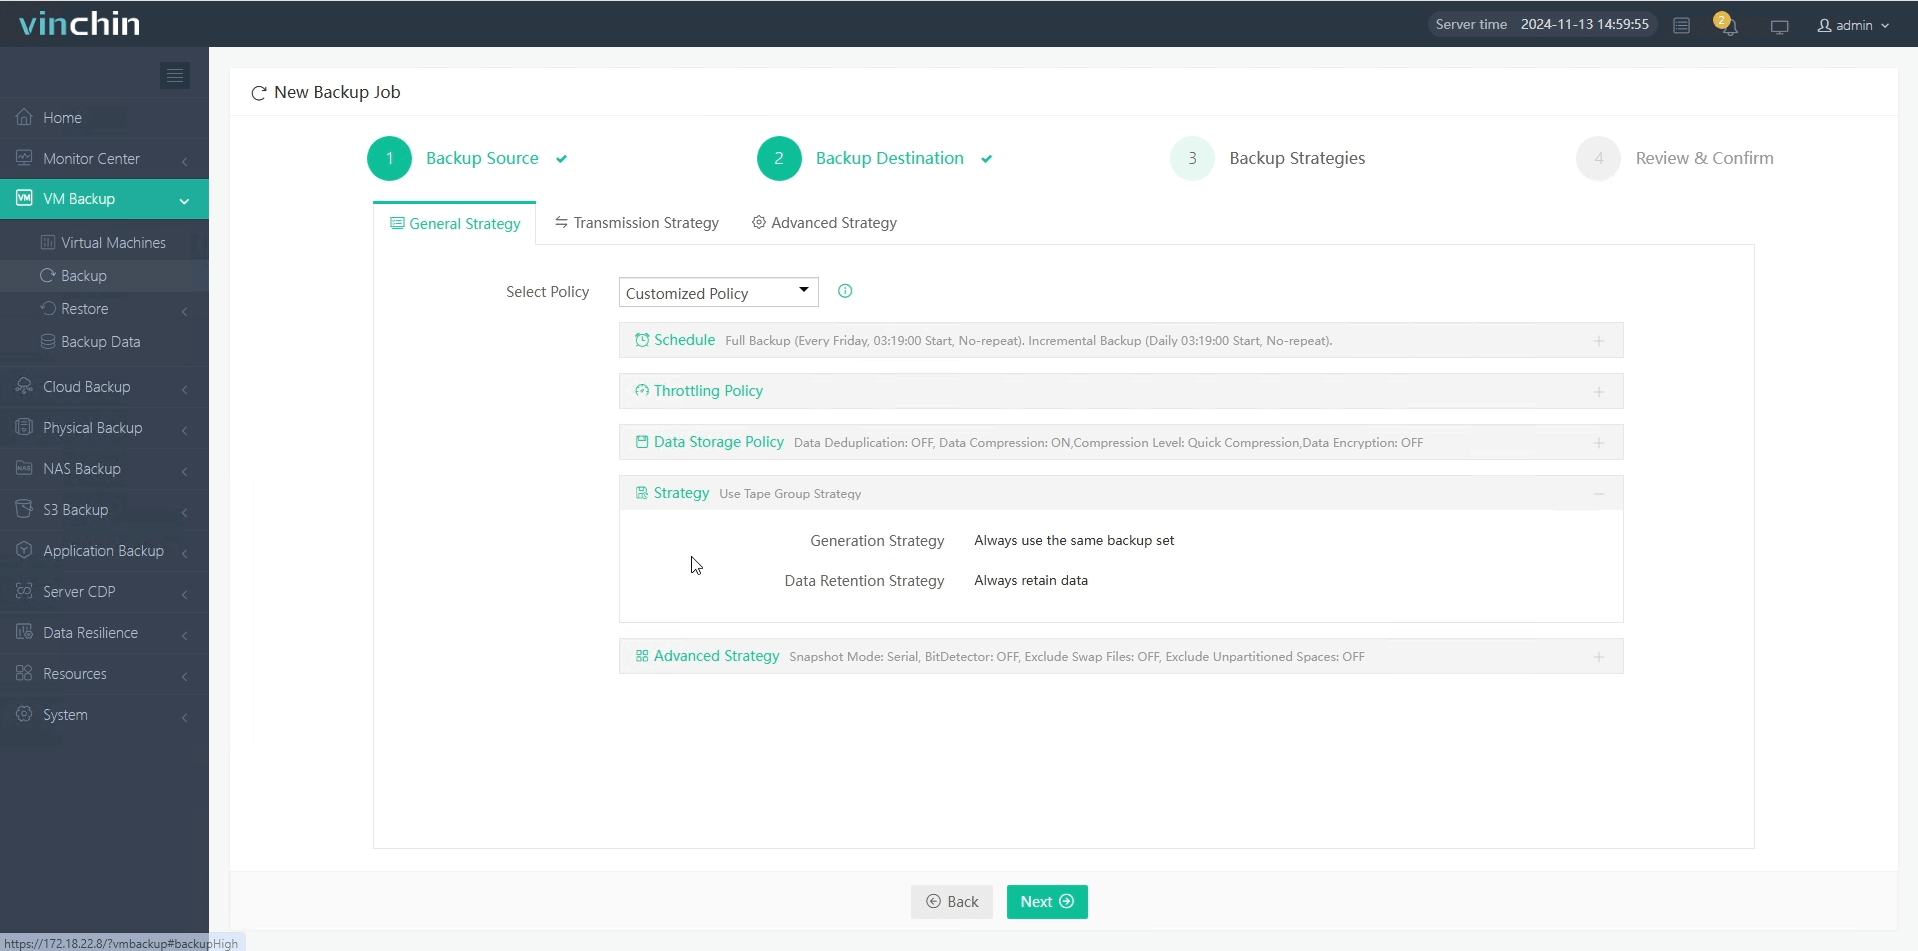Click step 4 Review & Confirm
1918x951 pixels.
1675,158
